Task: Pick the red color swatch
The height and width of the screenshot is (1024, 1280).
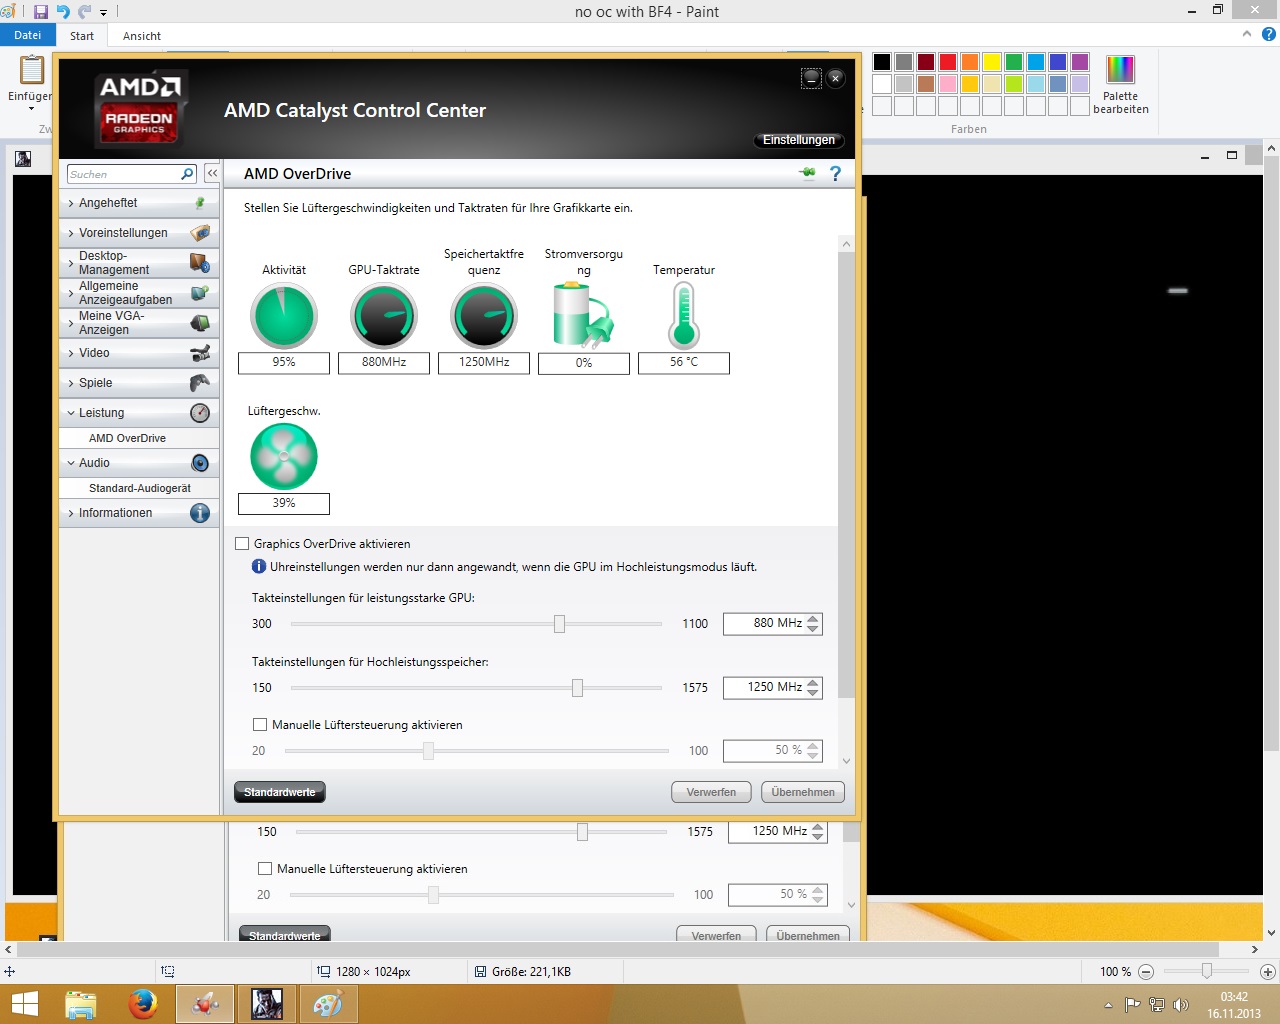Action: click(x=948, y=62)
